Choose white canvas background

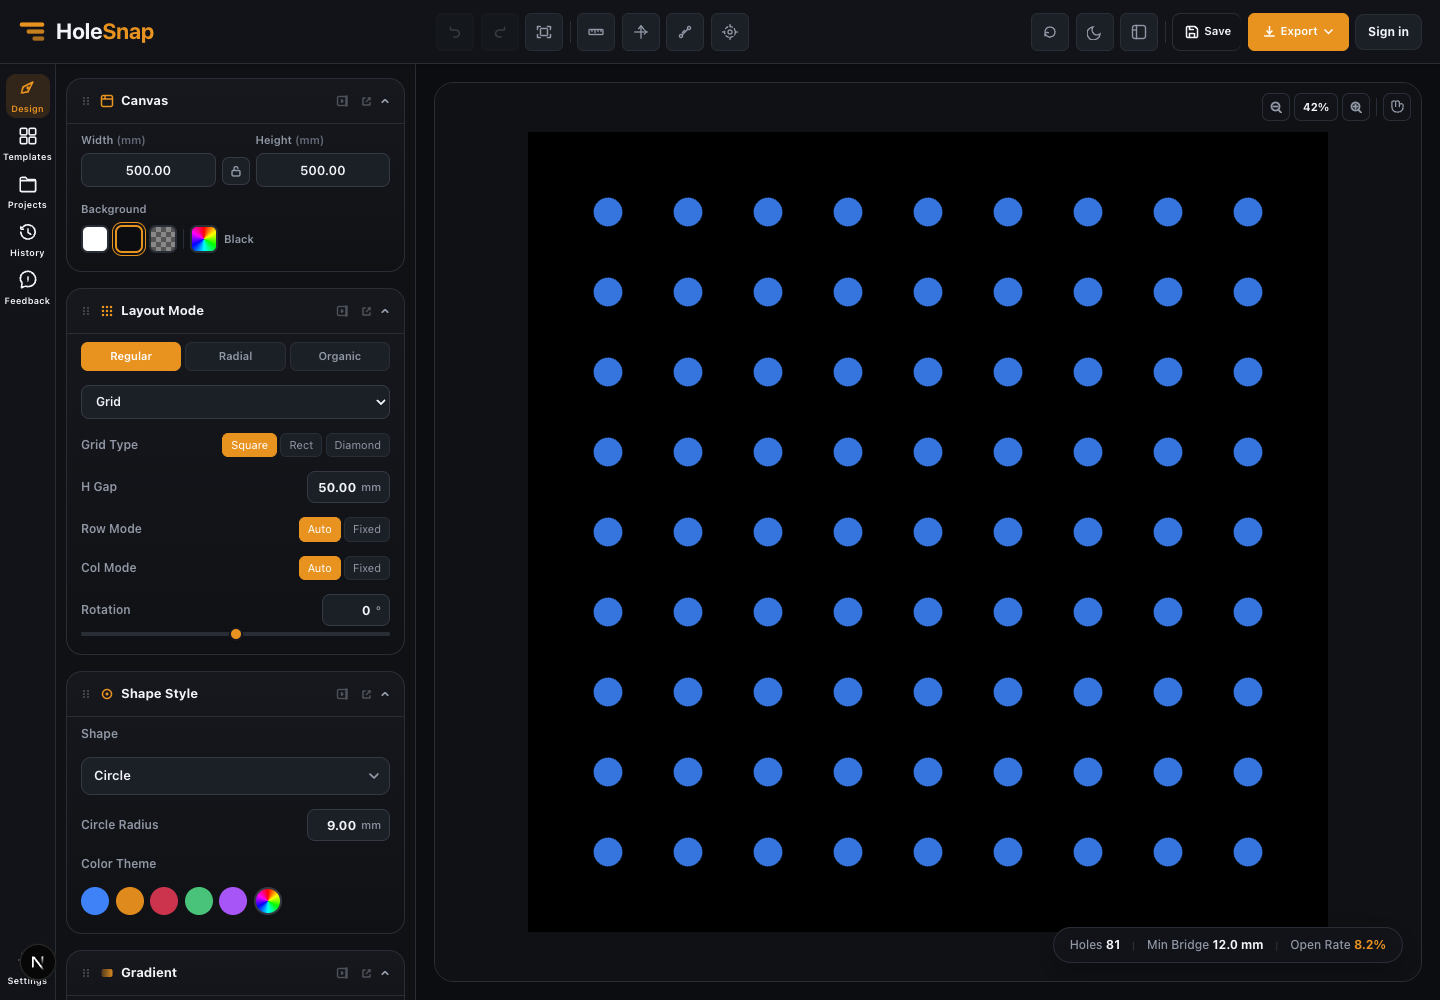click(95, 239)
